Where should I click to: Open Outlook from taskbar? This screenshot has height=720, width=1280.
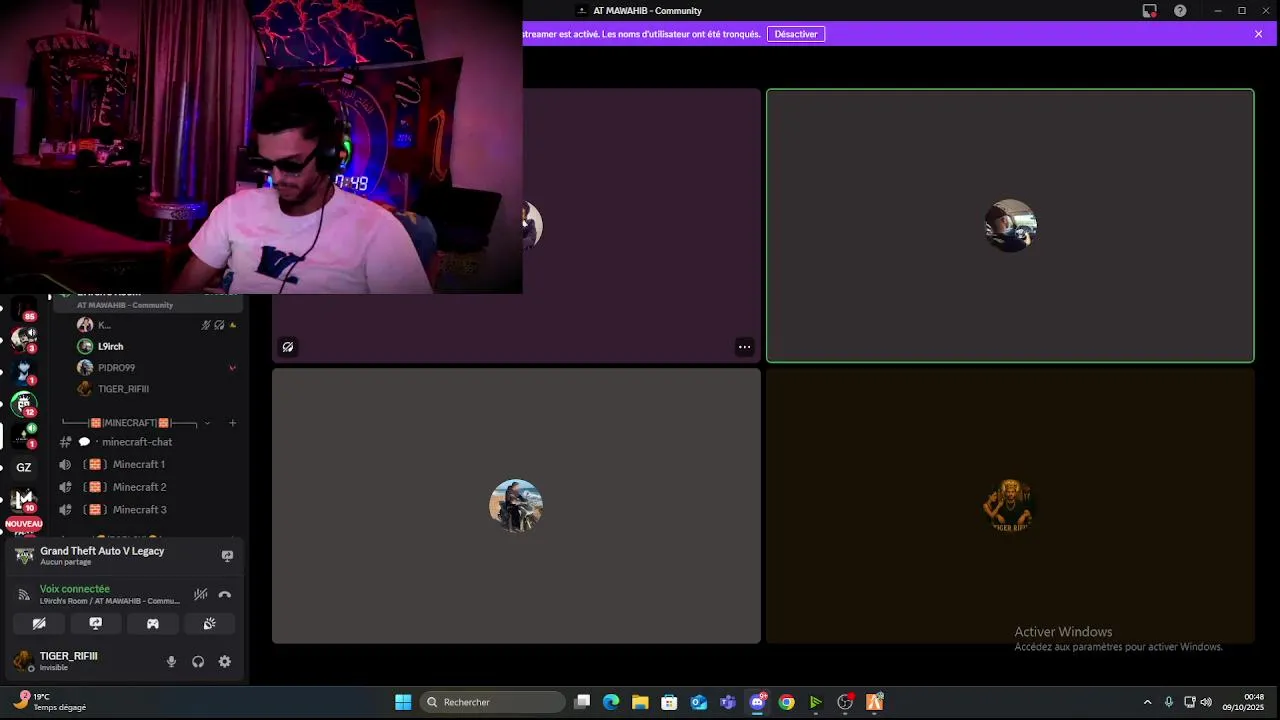click(698, 702)
